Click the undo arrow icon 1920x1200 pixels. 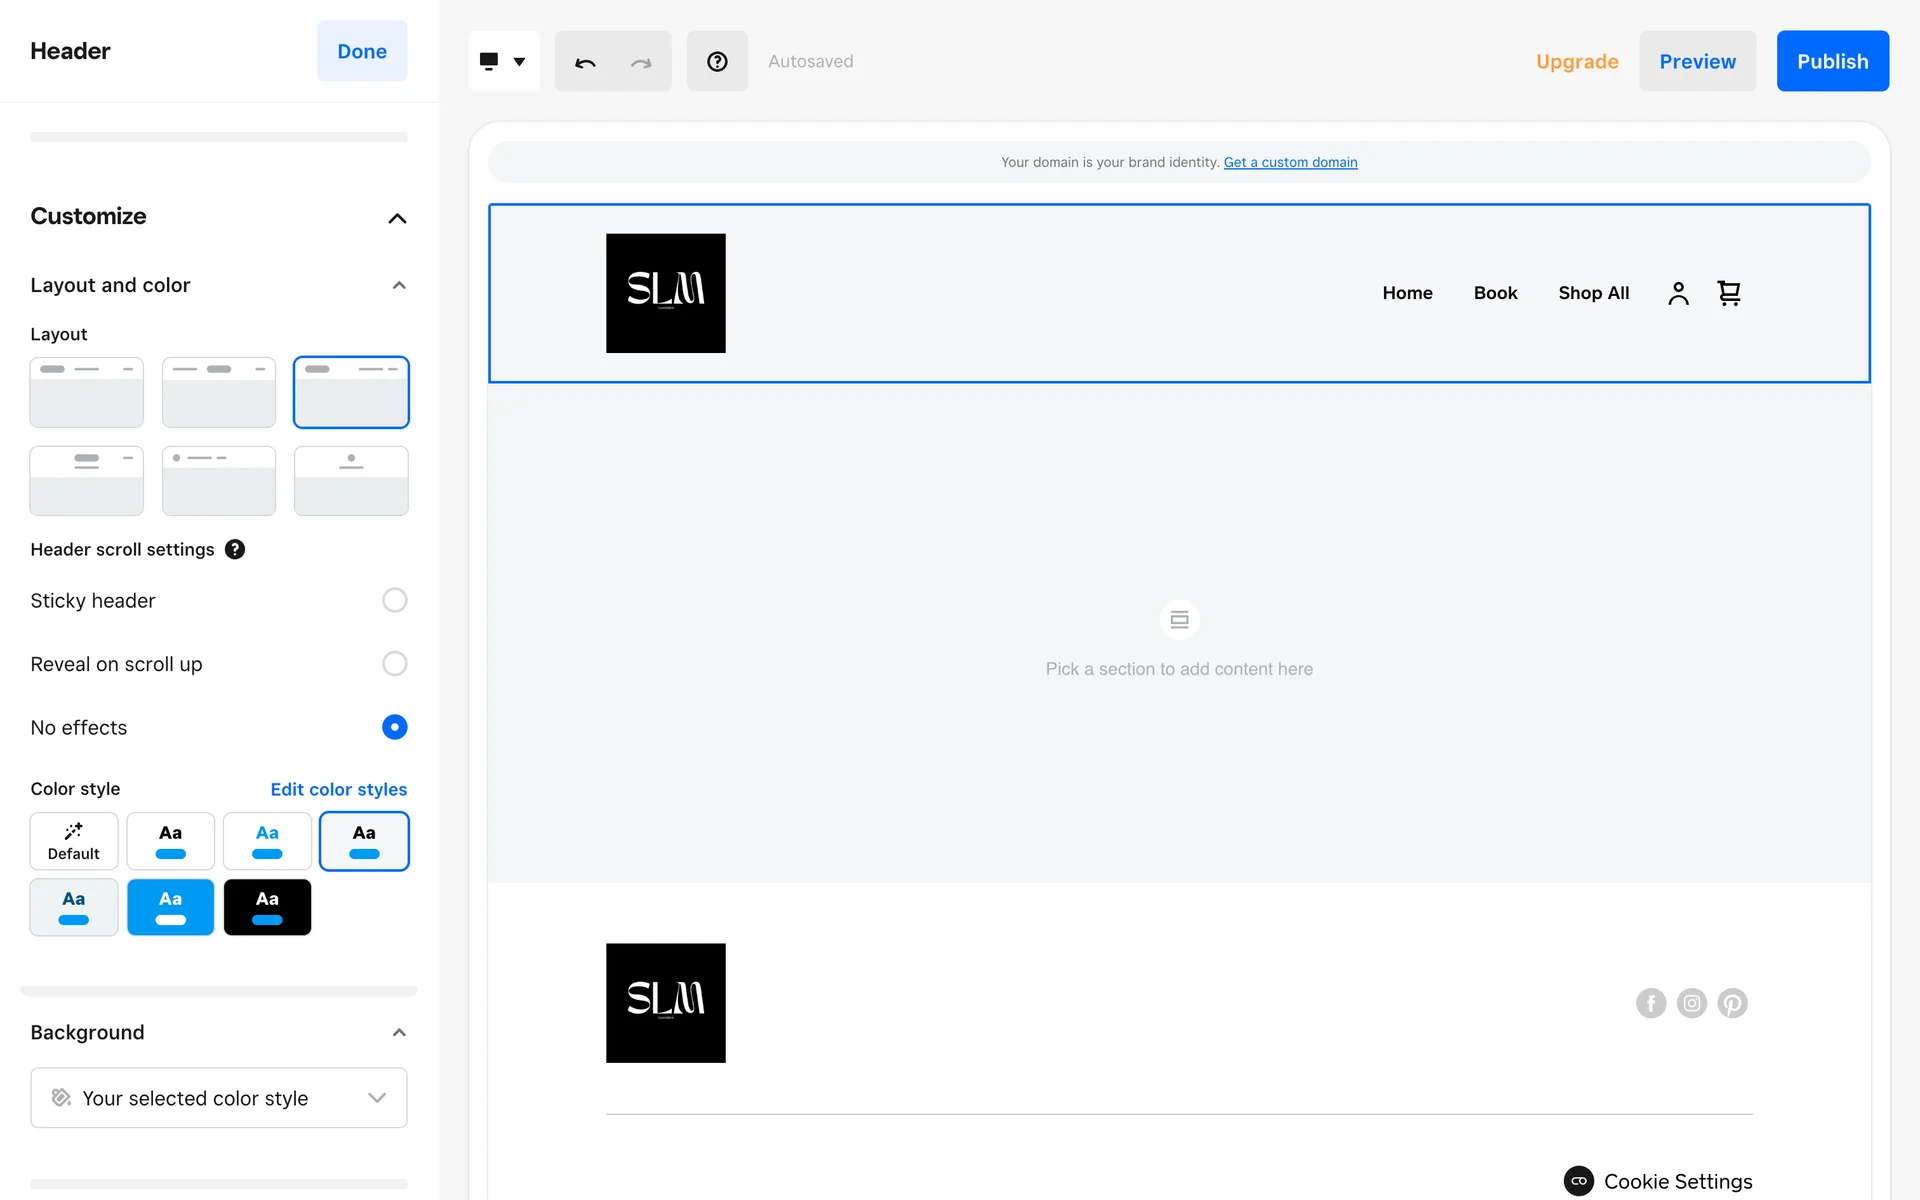coord(585,62)
